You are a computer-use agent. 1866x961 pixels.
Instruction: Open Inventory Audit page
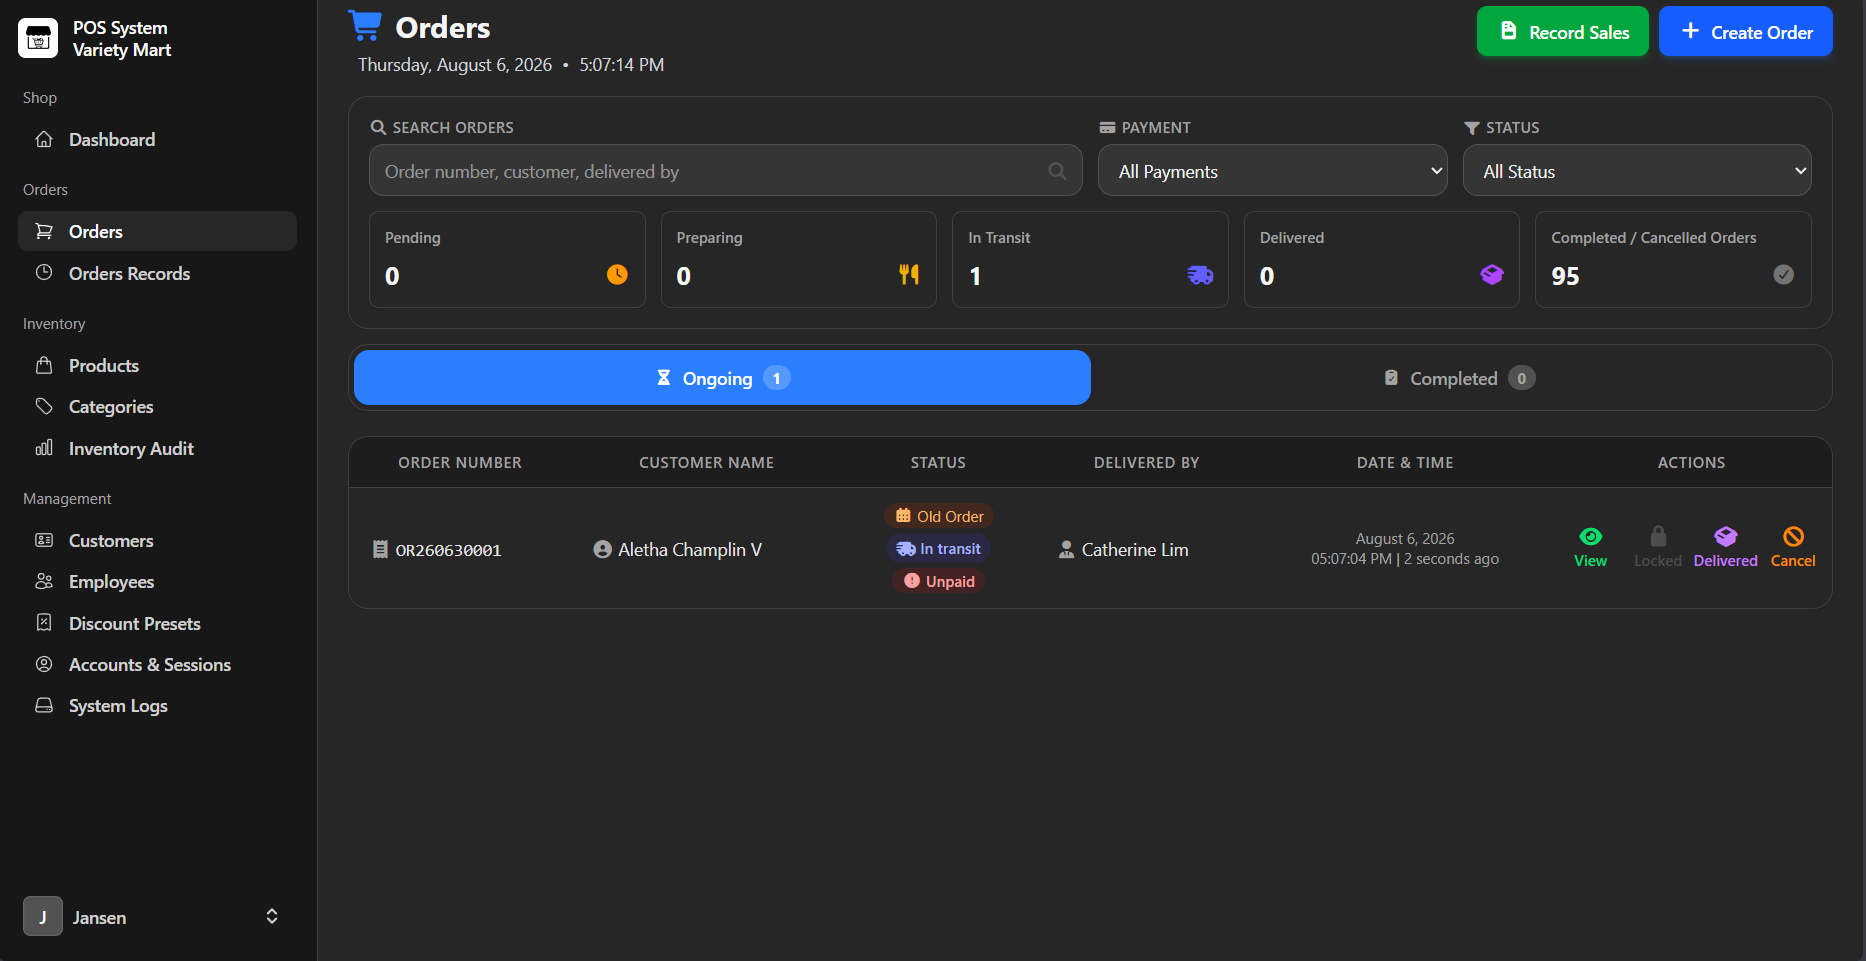(157, 448)
